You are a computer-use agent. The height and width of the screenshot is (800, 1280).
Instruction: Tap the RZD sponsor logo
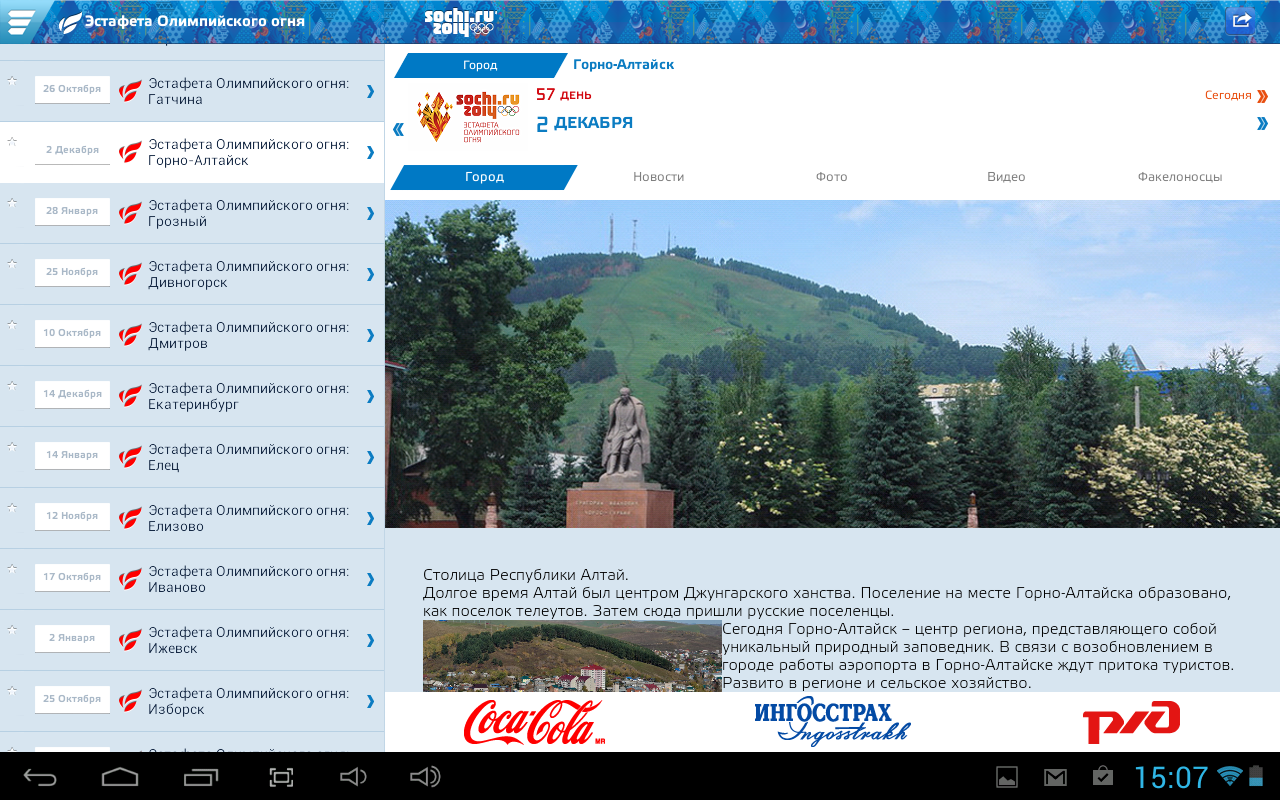click(1131, 722)
